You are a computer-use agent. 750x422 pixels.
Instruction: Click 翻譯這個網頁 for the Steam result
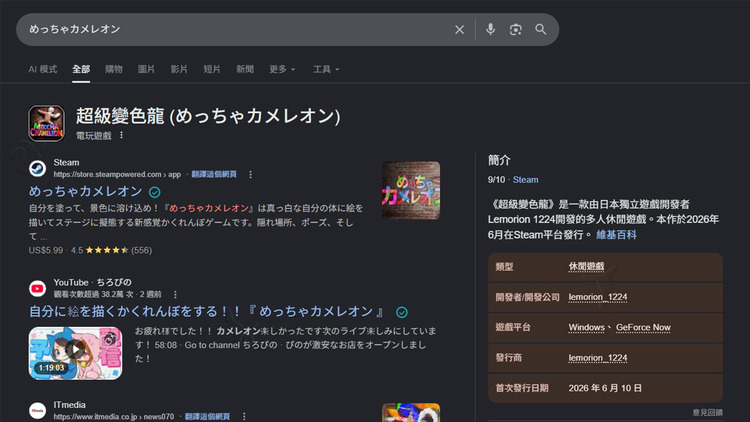point(214,175)
